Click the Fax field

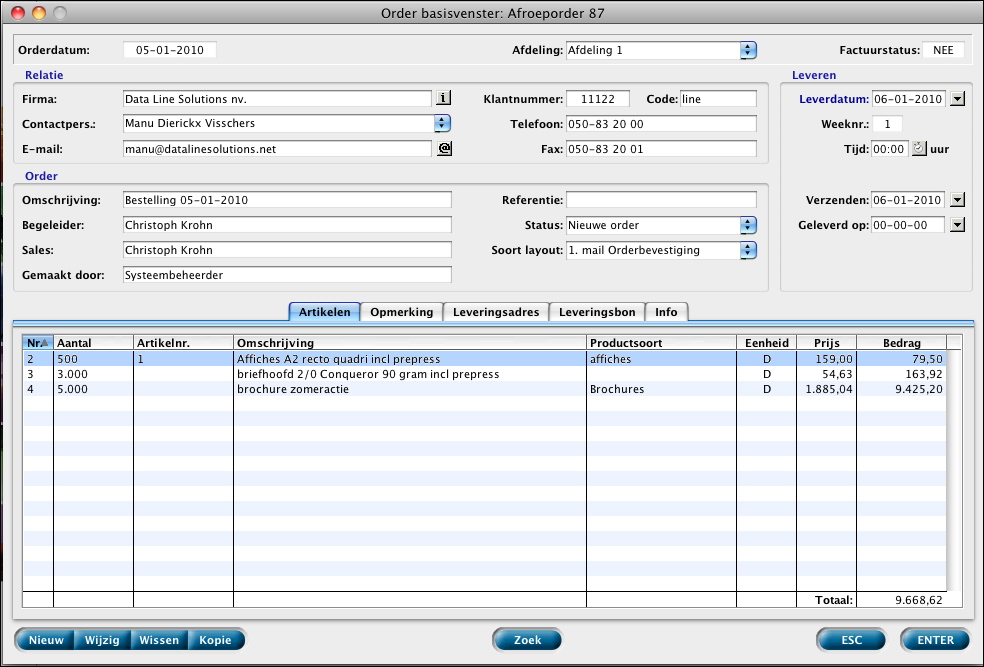tap(661, 149)
